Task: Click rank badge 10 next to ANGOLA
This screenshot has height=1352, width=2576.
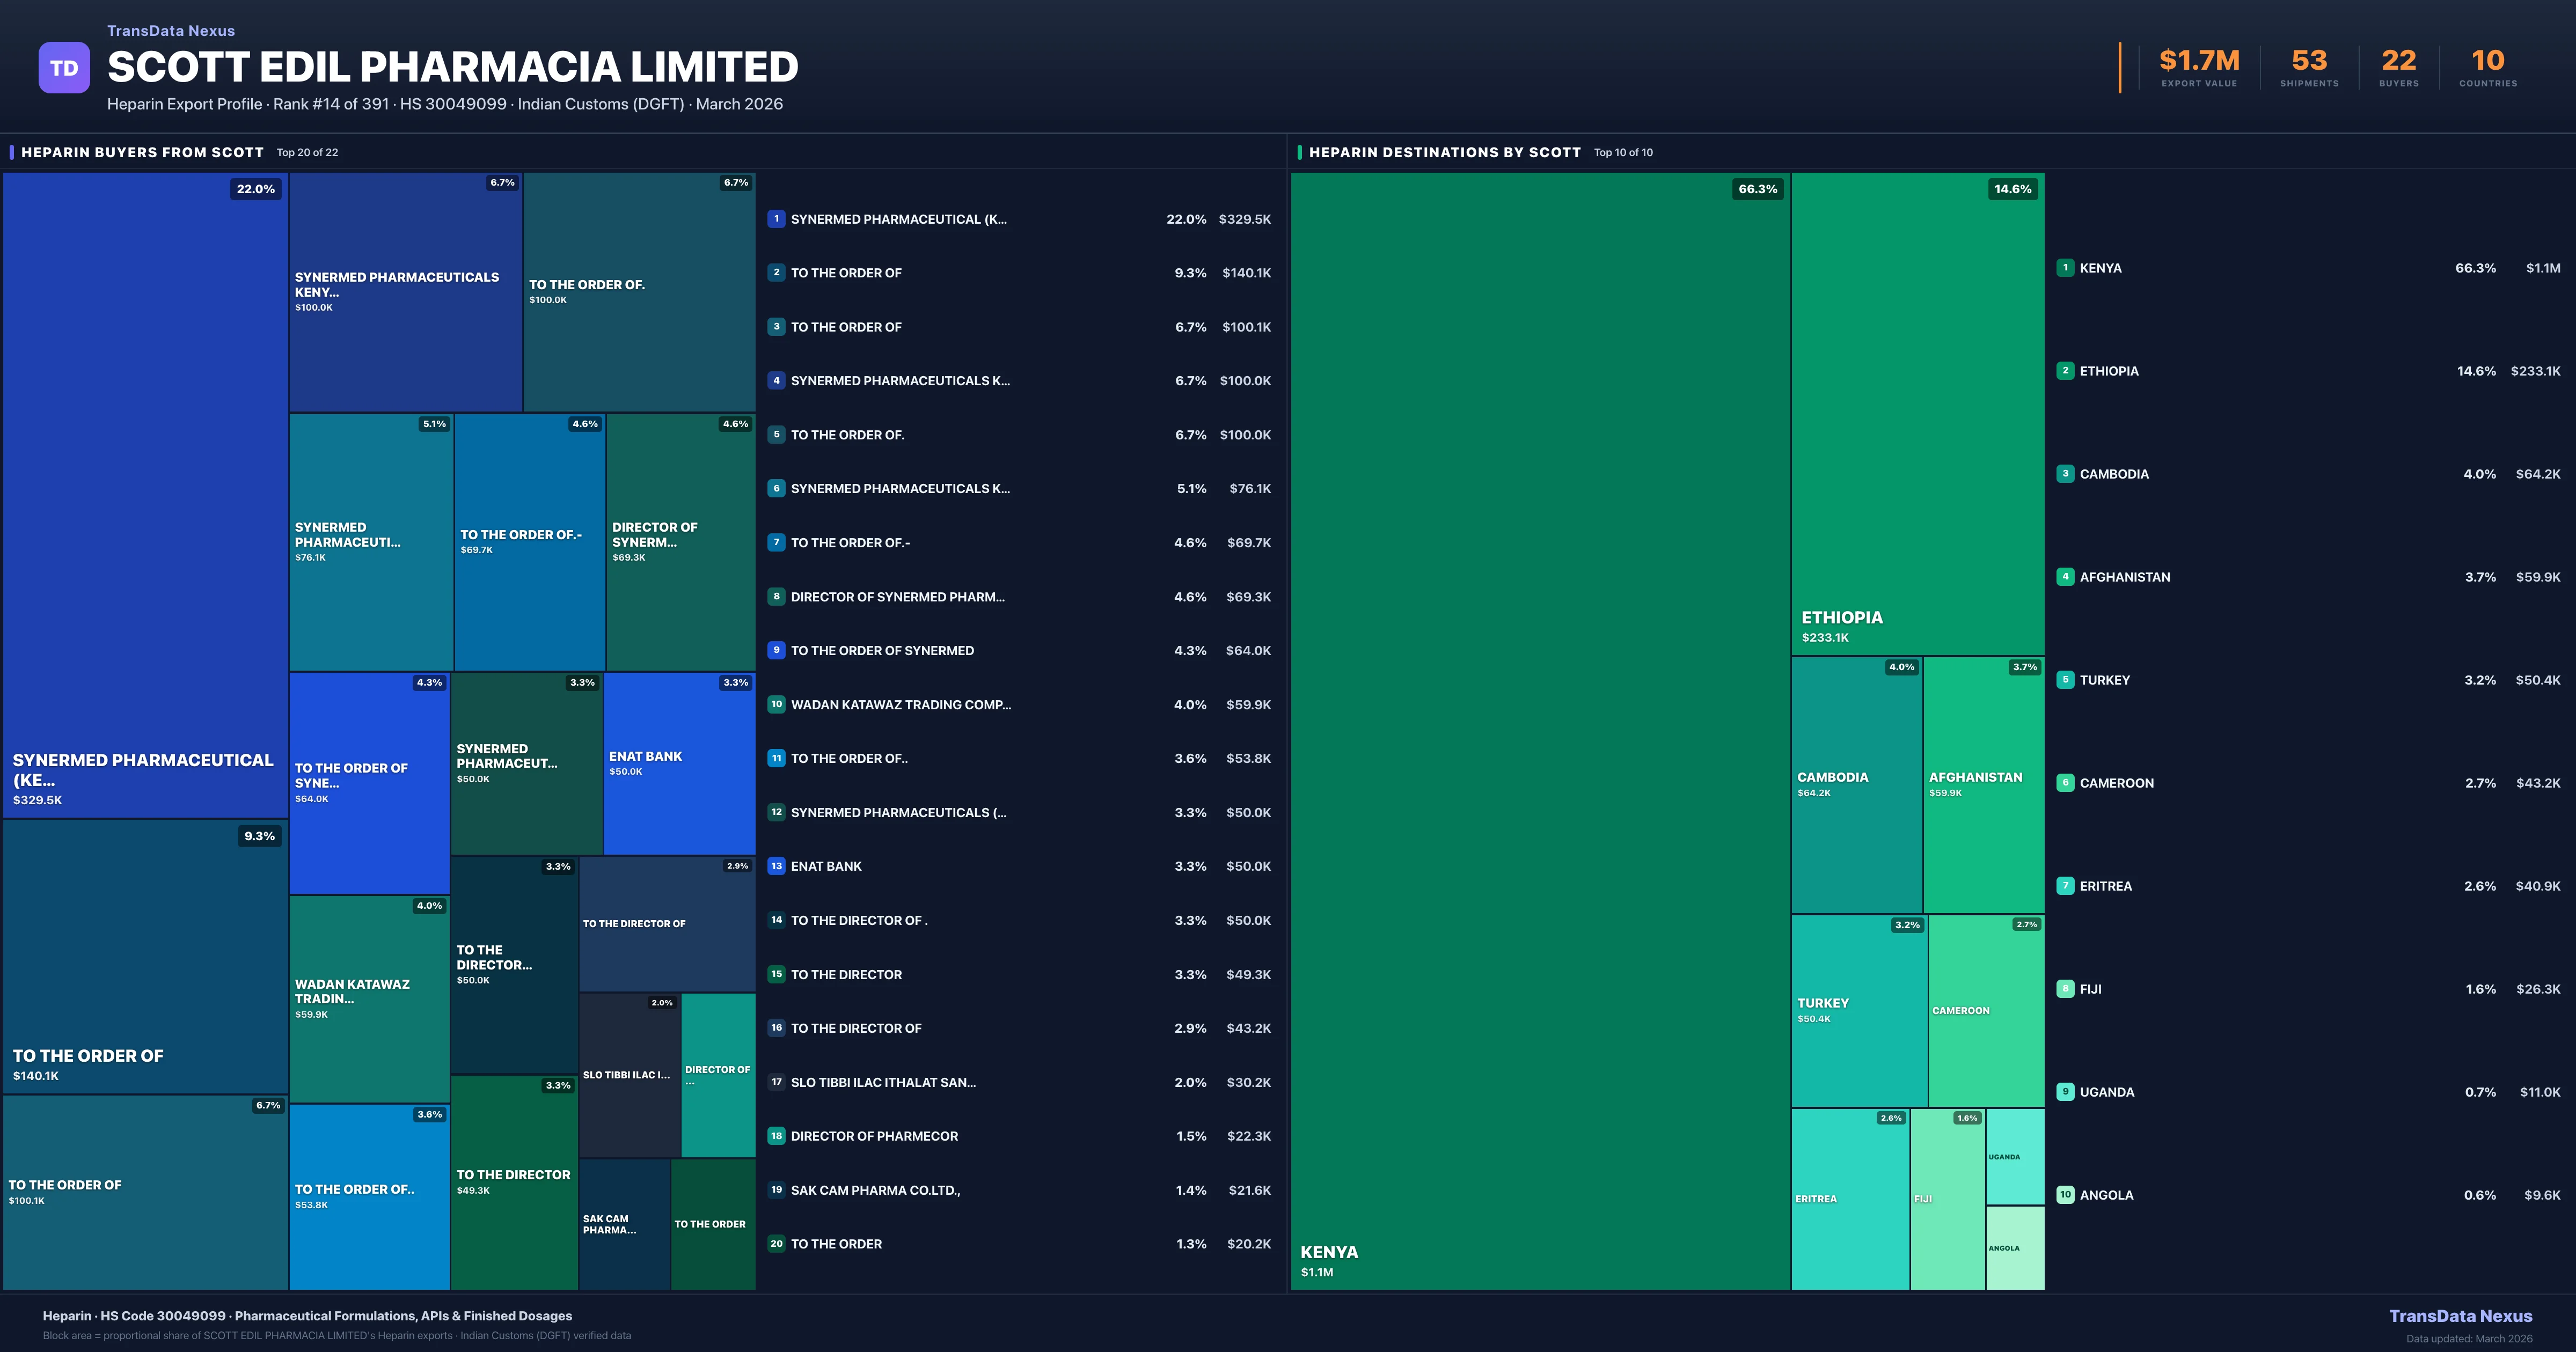Action: point(2065,1195)
